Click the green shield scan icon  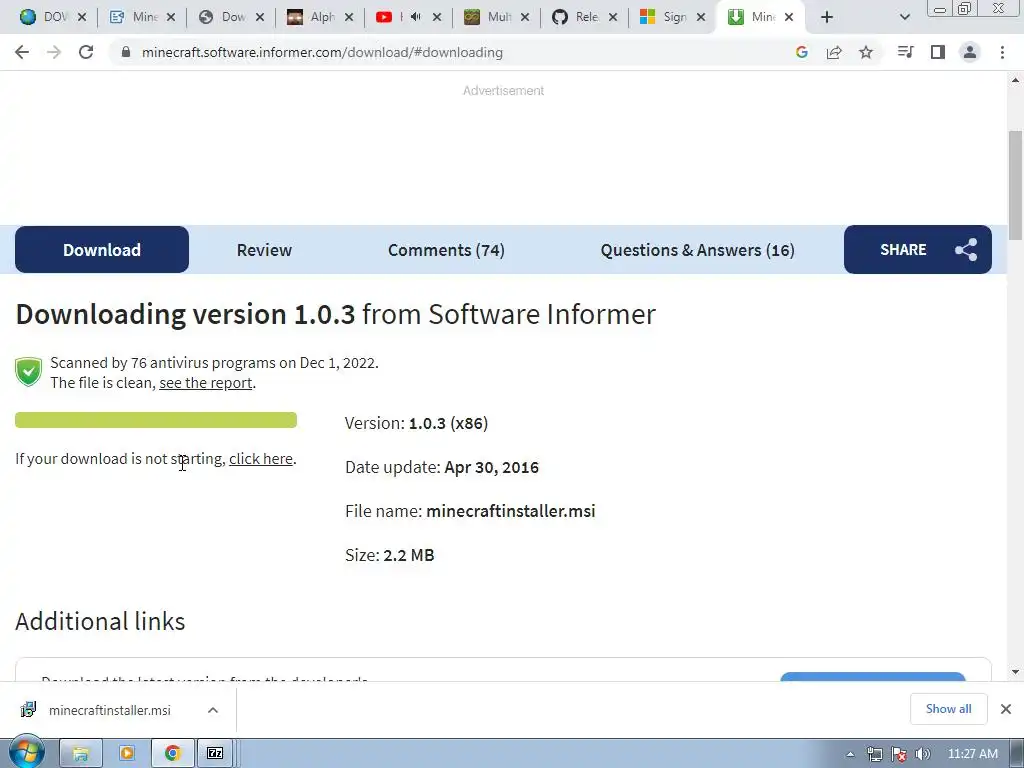pos(28,372)
